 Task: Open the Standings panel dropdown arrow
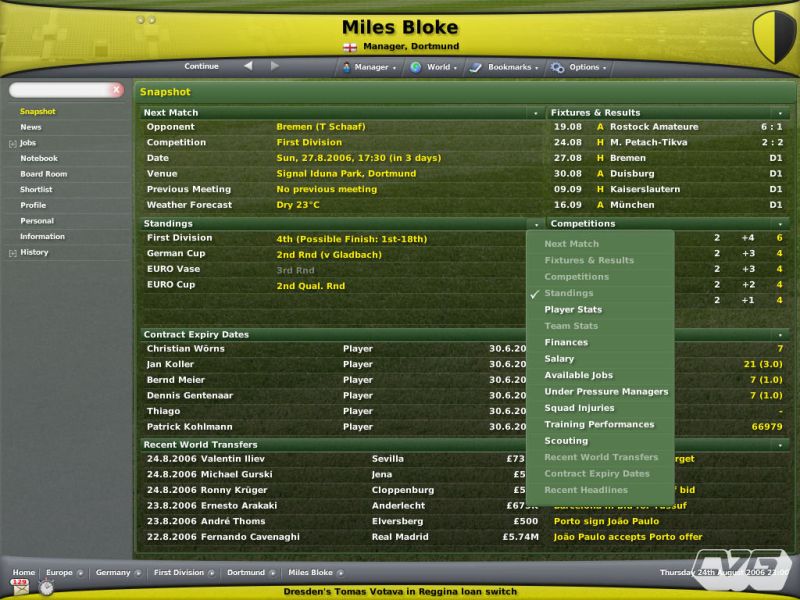[x=536, y=224]
